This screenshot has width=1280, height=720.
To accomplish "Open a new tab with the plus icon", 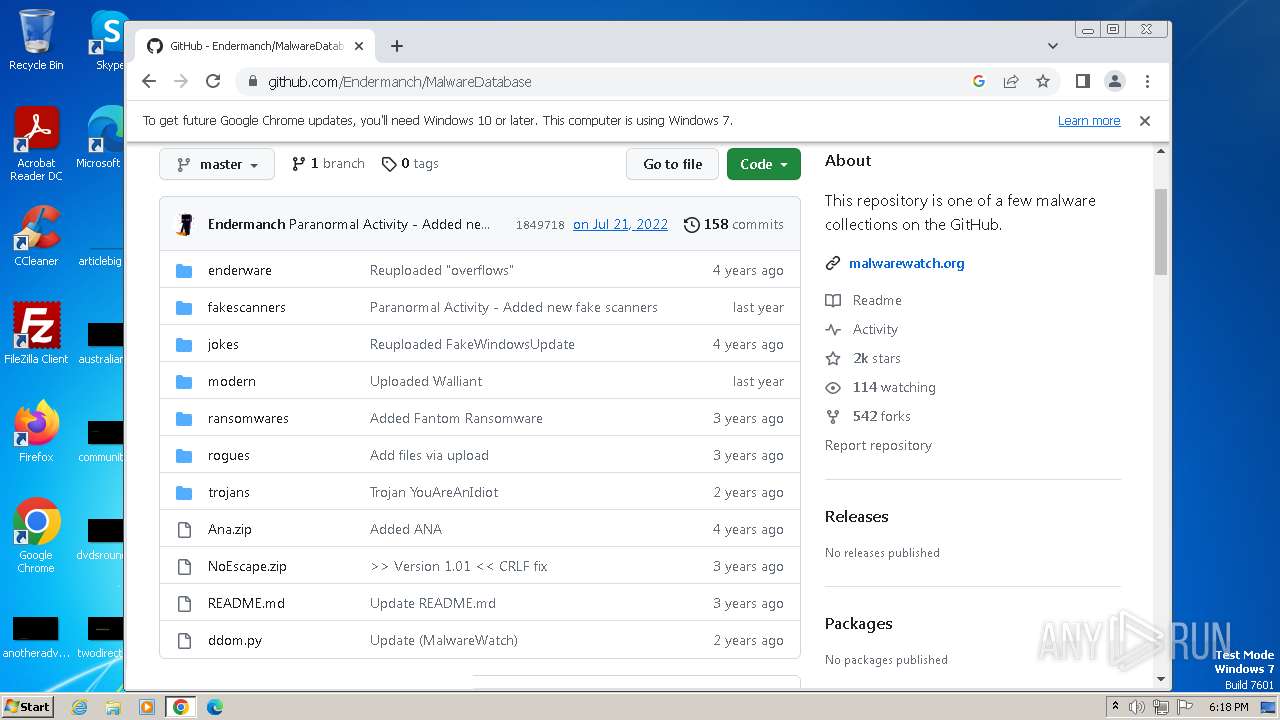I will click(397, 46).
